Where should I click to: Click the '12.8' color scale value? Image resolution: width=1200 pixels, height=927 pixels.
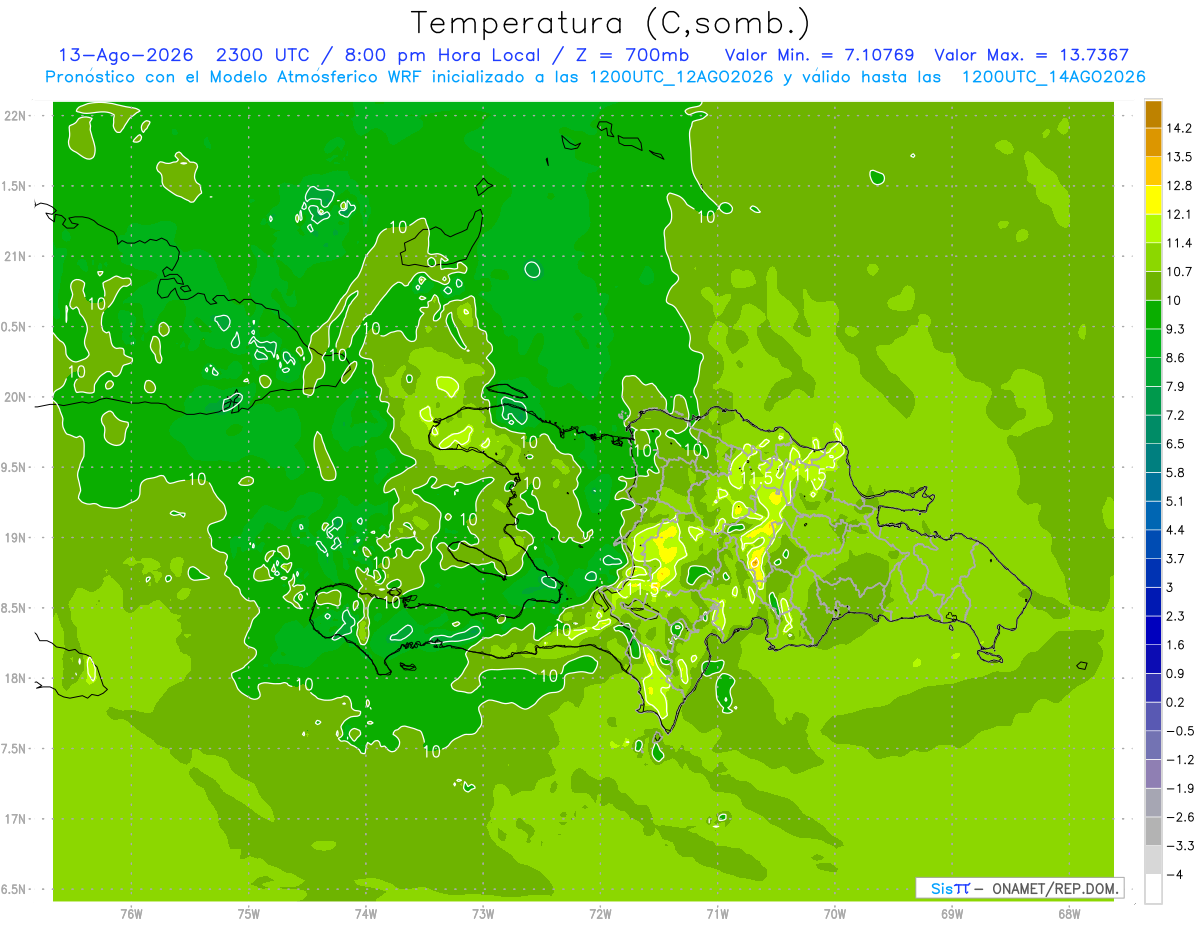tap(1179, 186)
